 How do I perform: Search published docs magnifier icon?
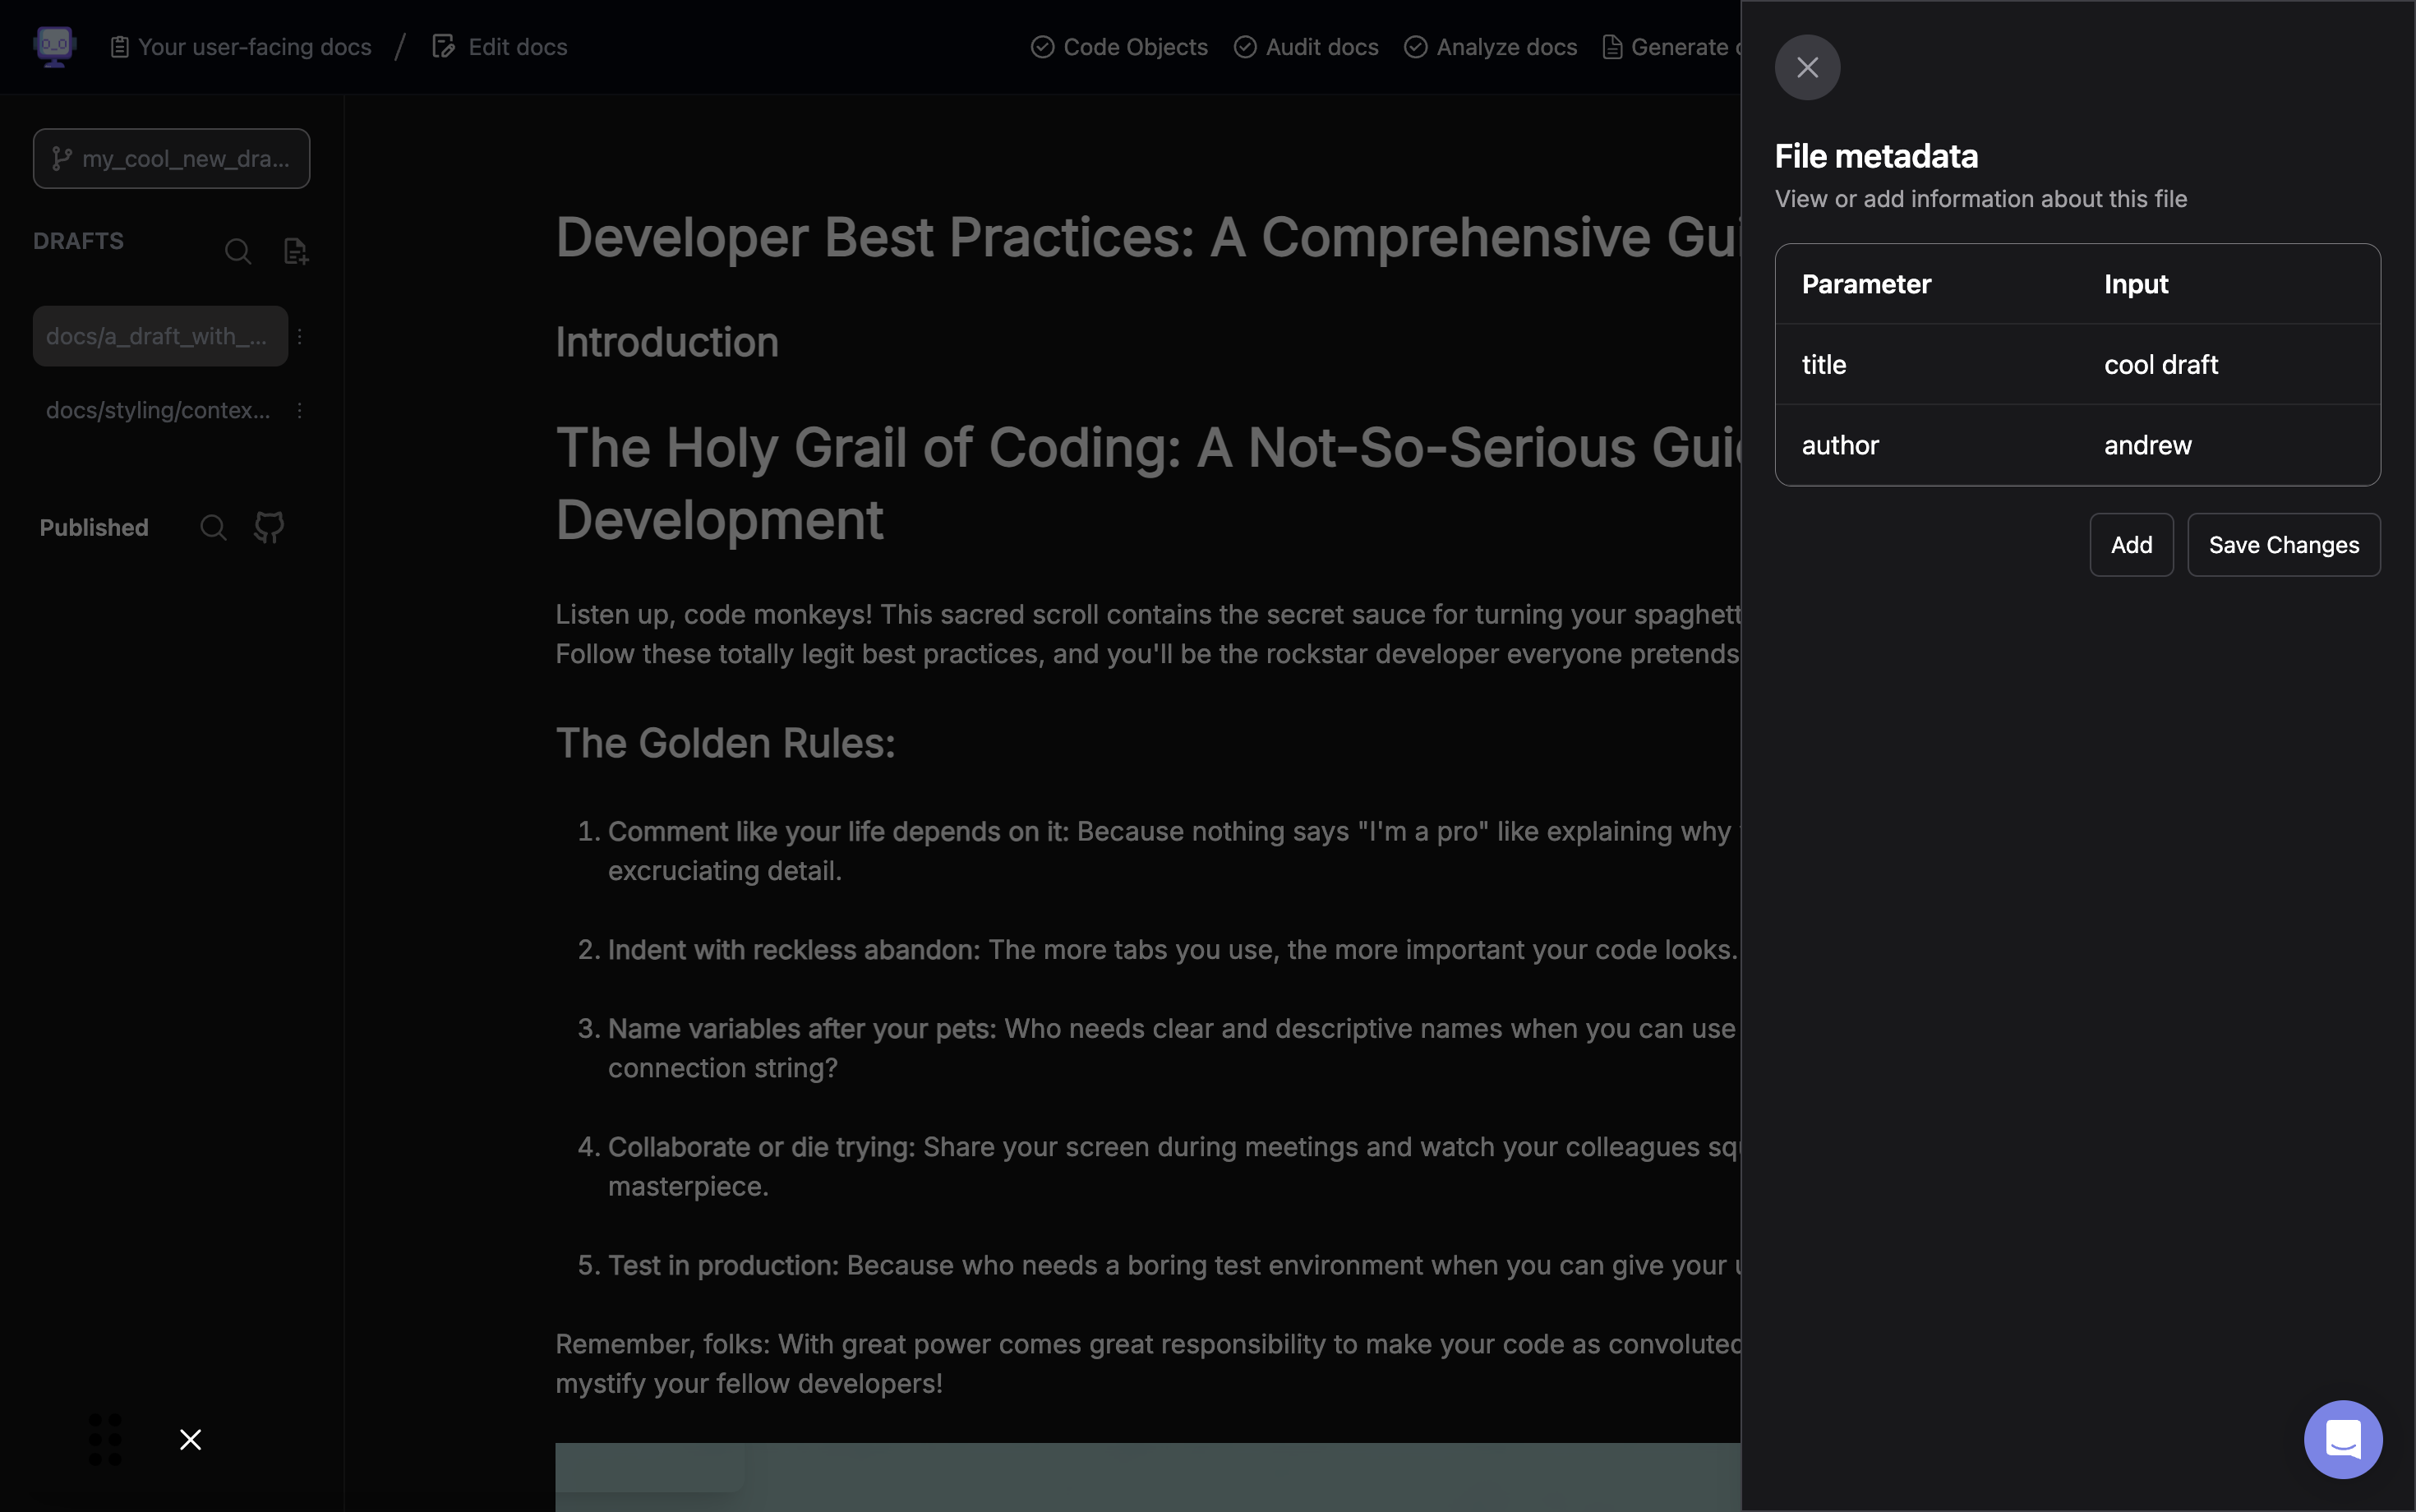click(213, 527)
